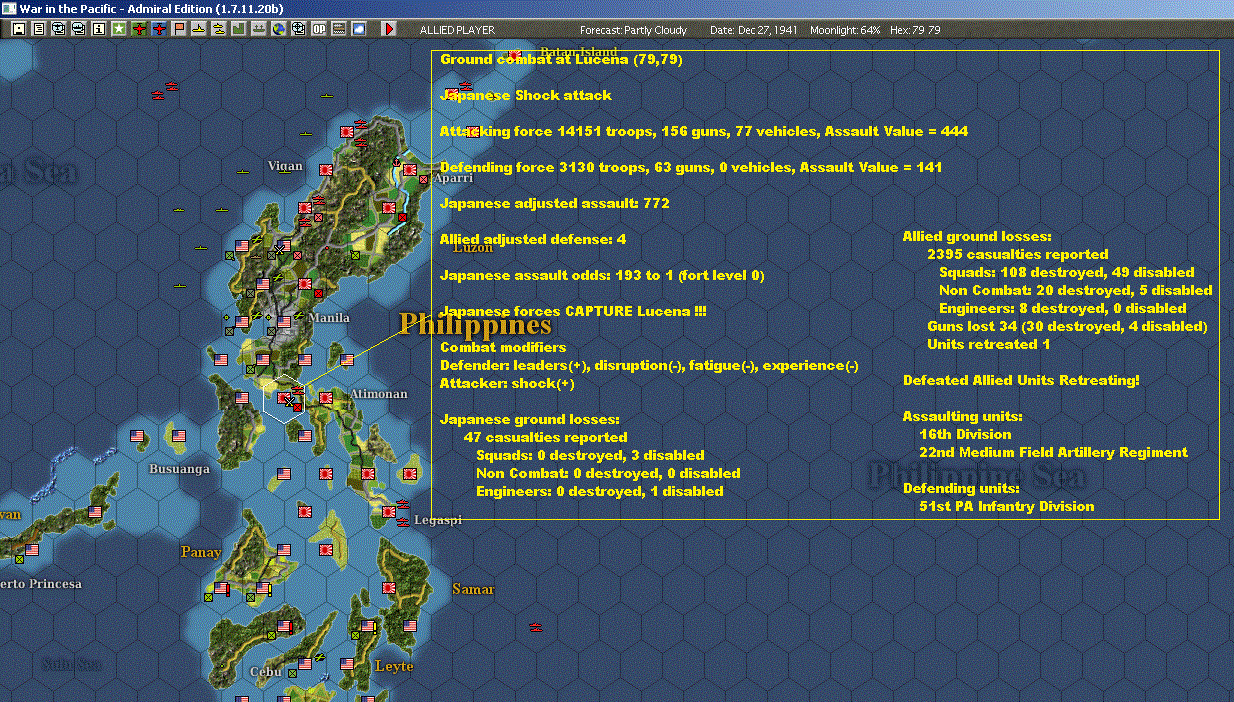This screenshot has width=1234, height=702.
Task: Click the red plane on blue icon
Action: pos(159,29)
